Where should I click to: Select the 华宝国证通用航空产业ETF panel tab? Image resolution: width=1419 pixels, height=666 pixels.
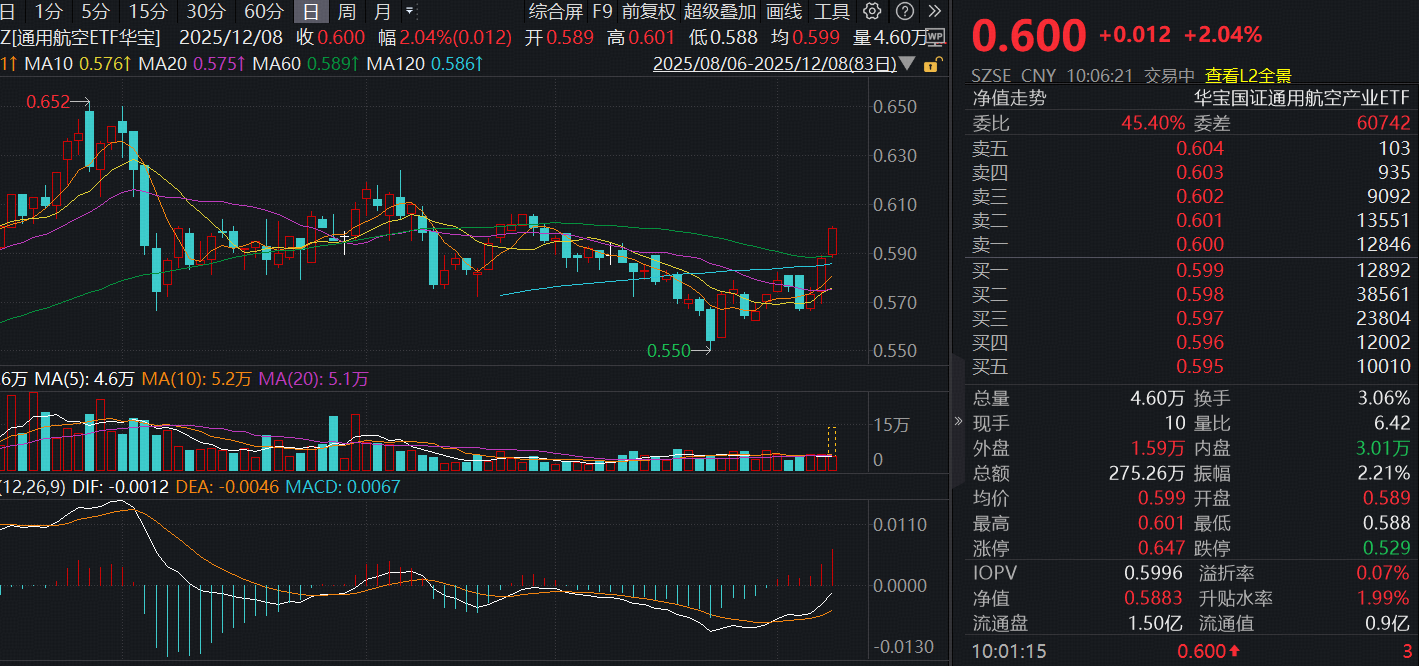pos(1302,98)
